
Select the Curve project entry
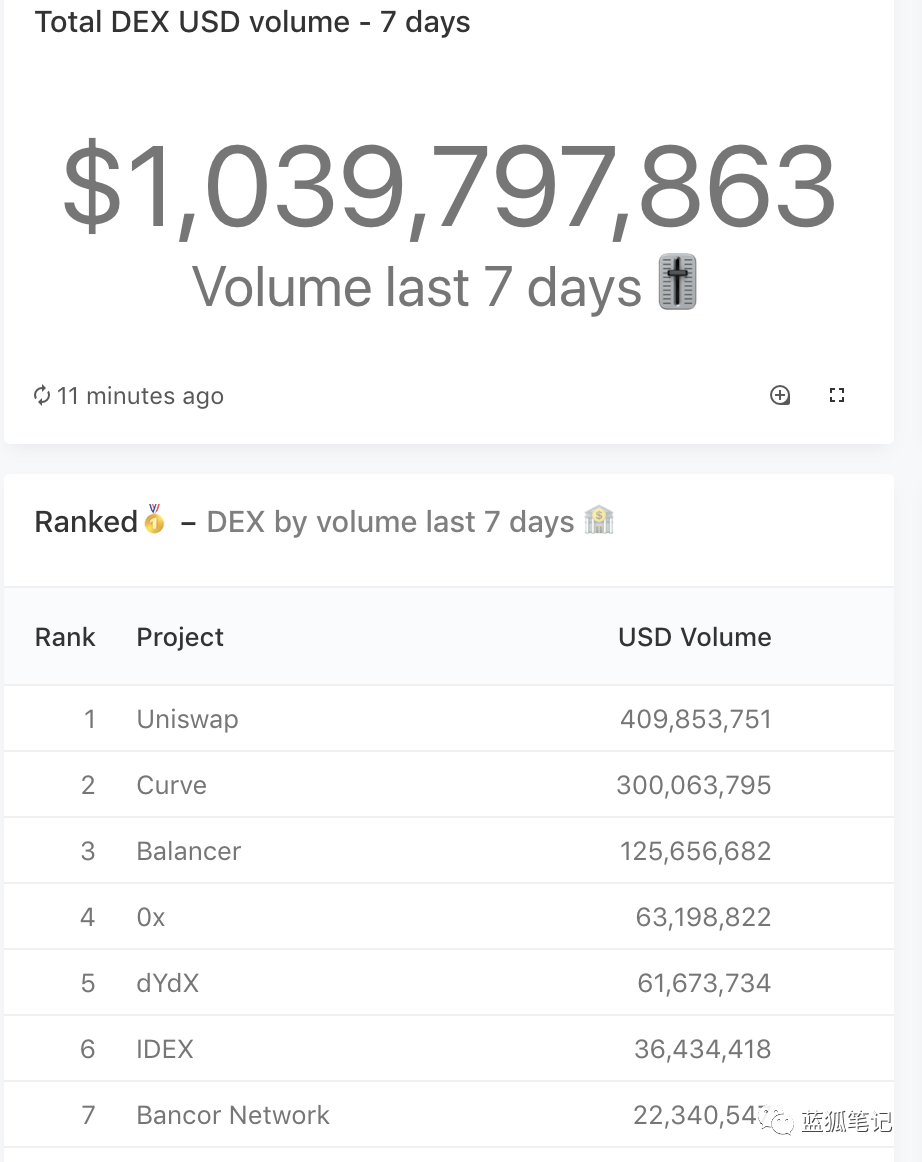point(171,785)
